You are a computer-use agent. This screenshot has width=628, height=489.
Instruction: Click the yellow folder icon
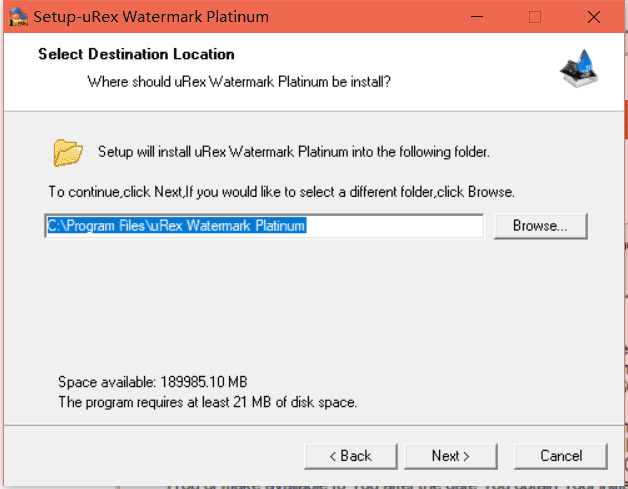(x=68, y=153)
